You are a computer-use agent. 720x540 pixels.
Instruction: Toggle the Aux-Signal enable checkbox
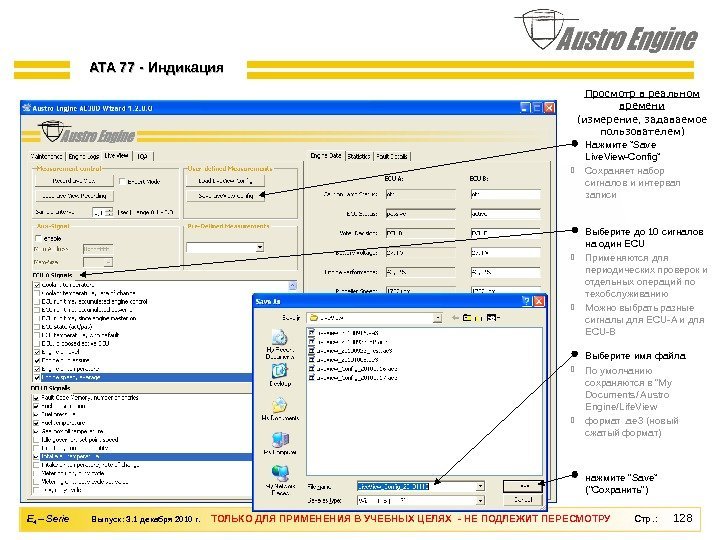coord(38,238)
